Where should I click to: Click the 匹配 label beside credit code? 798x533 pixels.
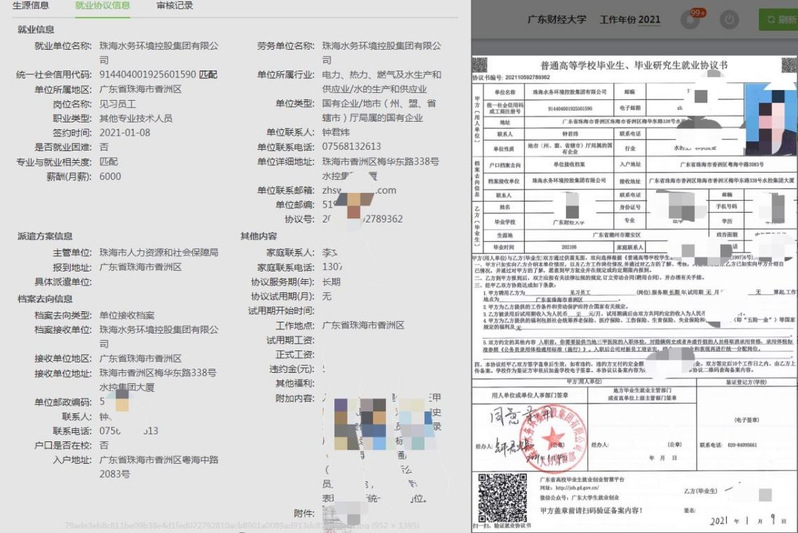[209, 74]
